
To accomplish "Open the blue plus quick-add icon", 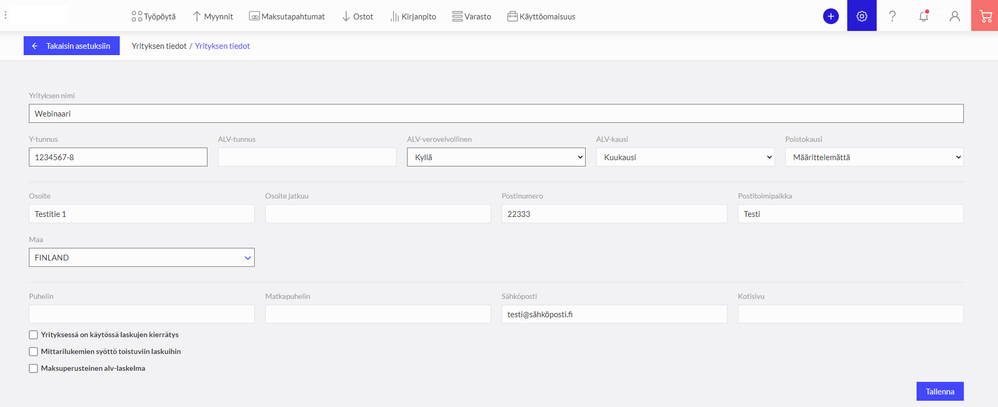I will coord(831,17).
